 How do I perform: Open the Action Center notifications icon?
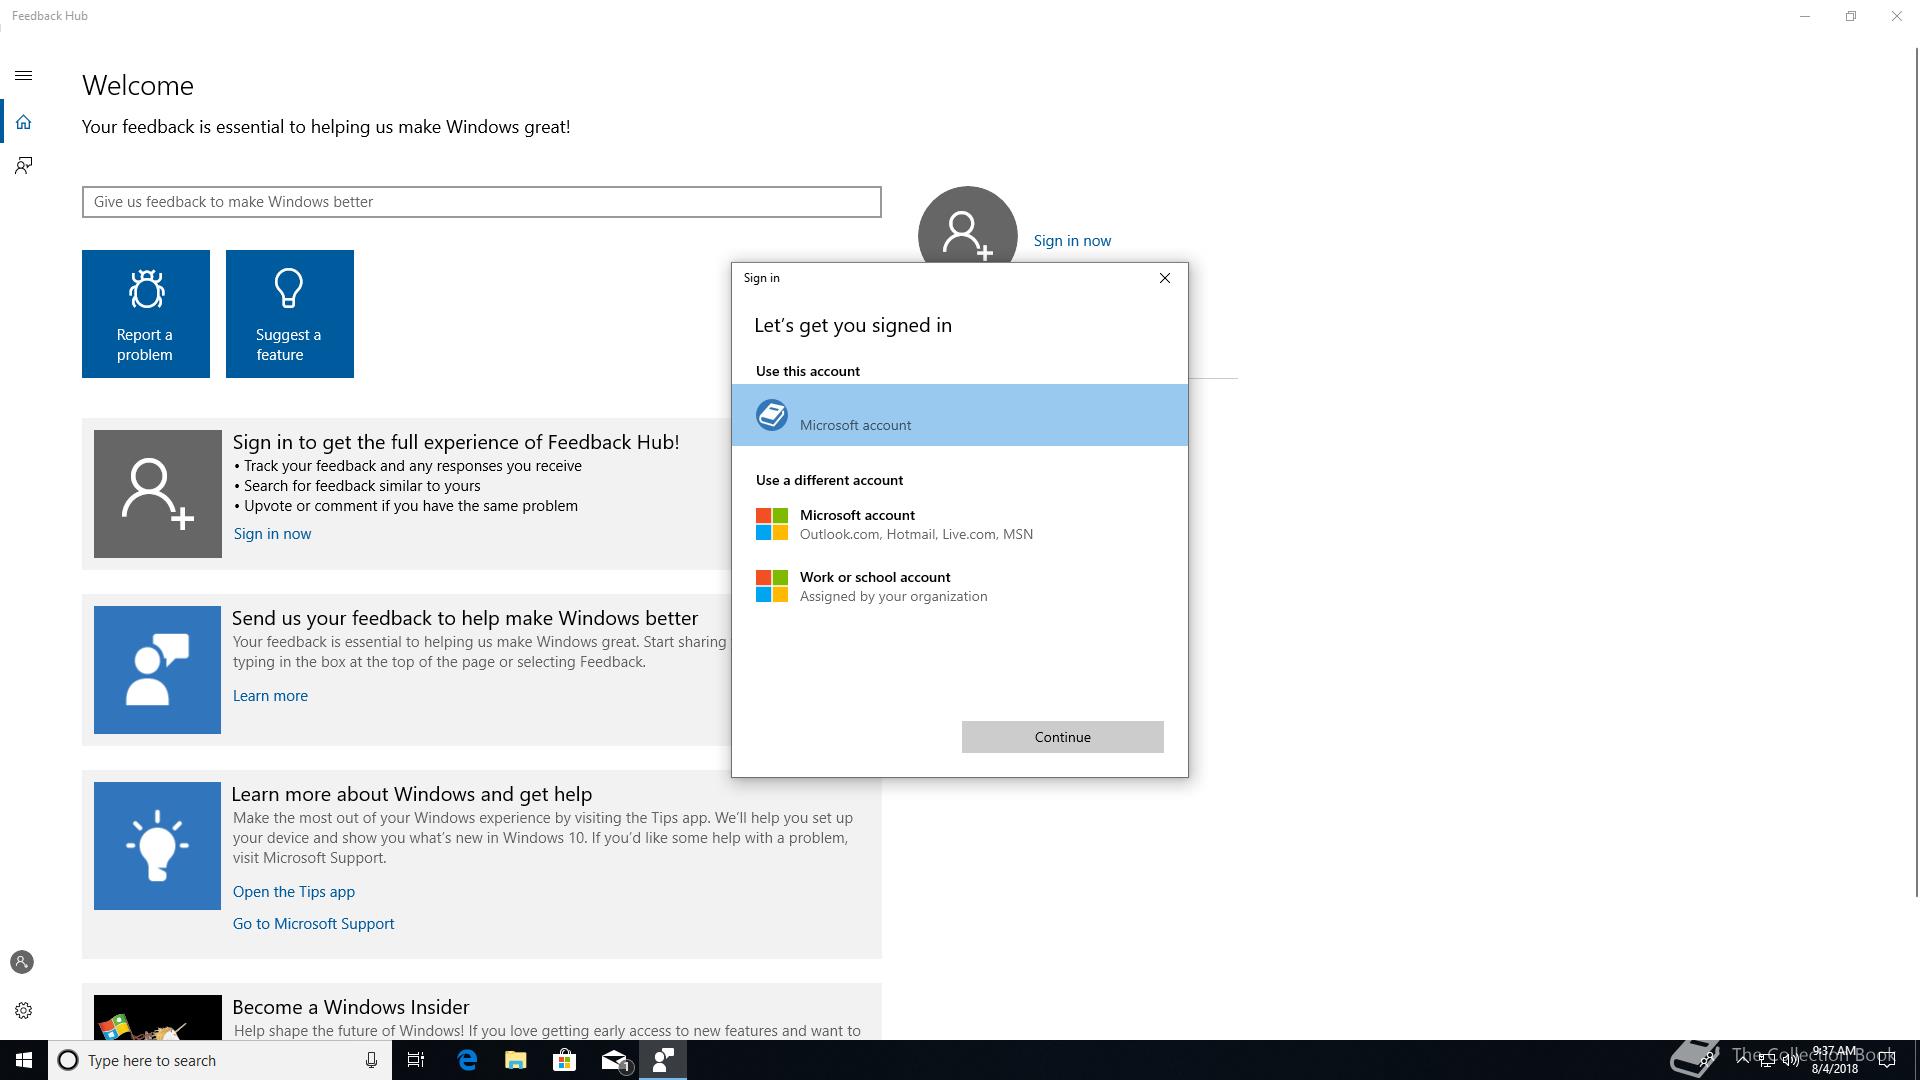point(1887,1060)
